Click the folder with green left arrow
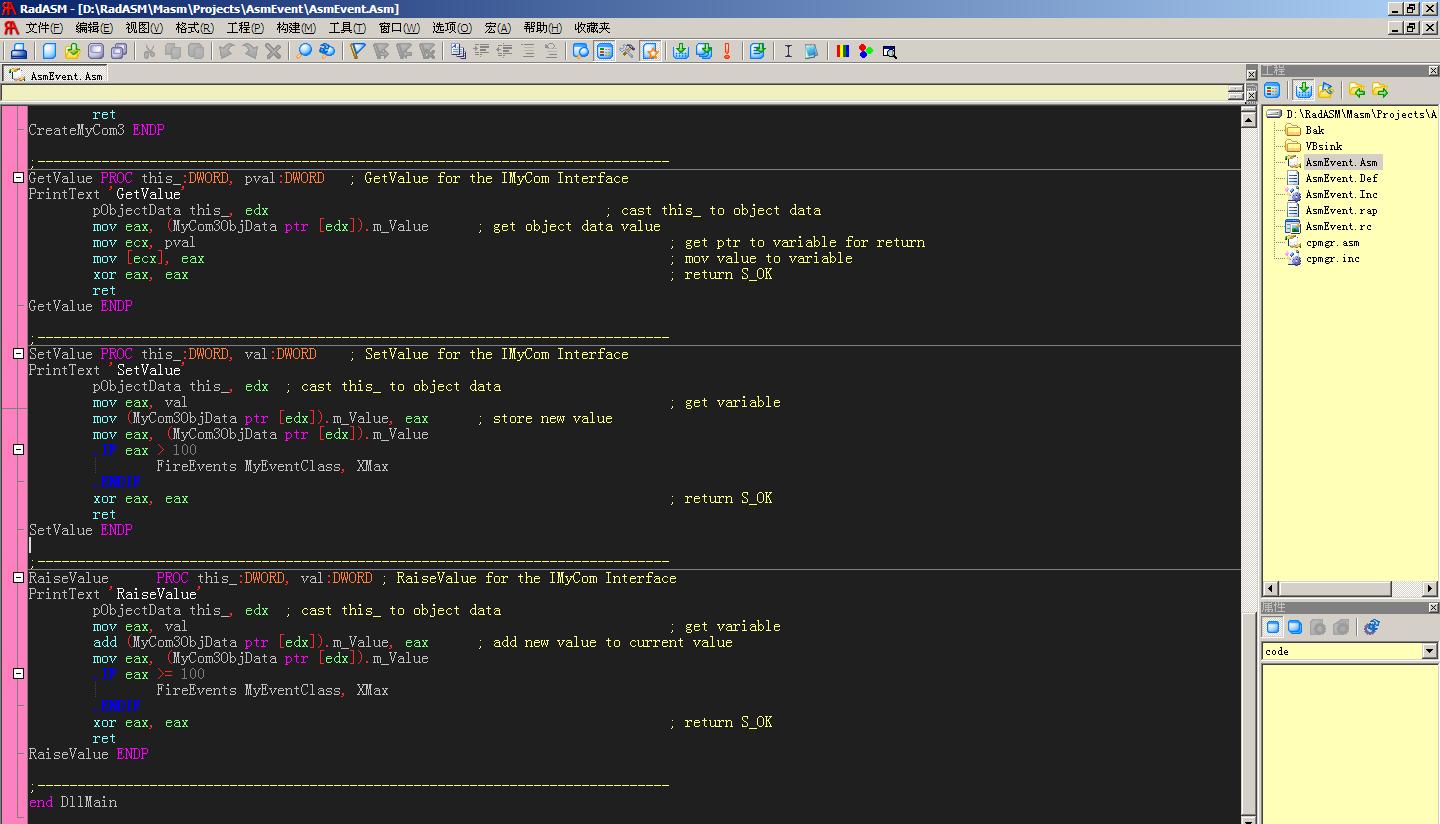This screenshot has height=824, width=1440. click(x=1357, y=91)
